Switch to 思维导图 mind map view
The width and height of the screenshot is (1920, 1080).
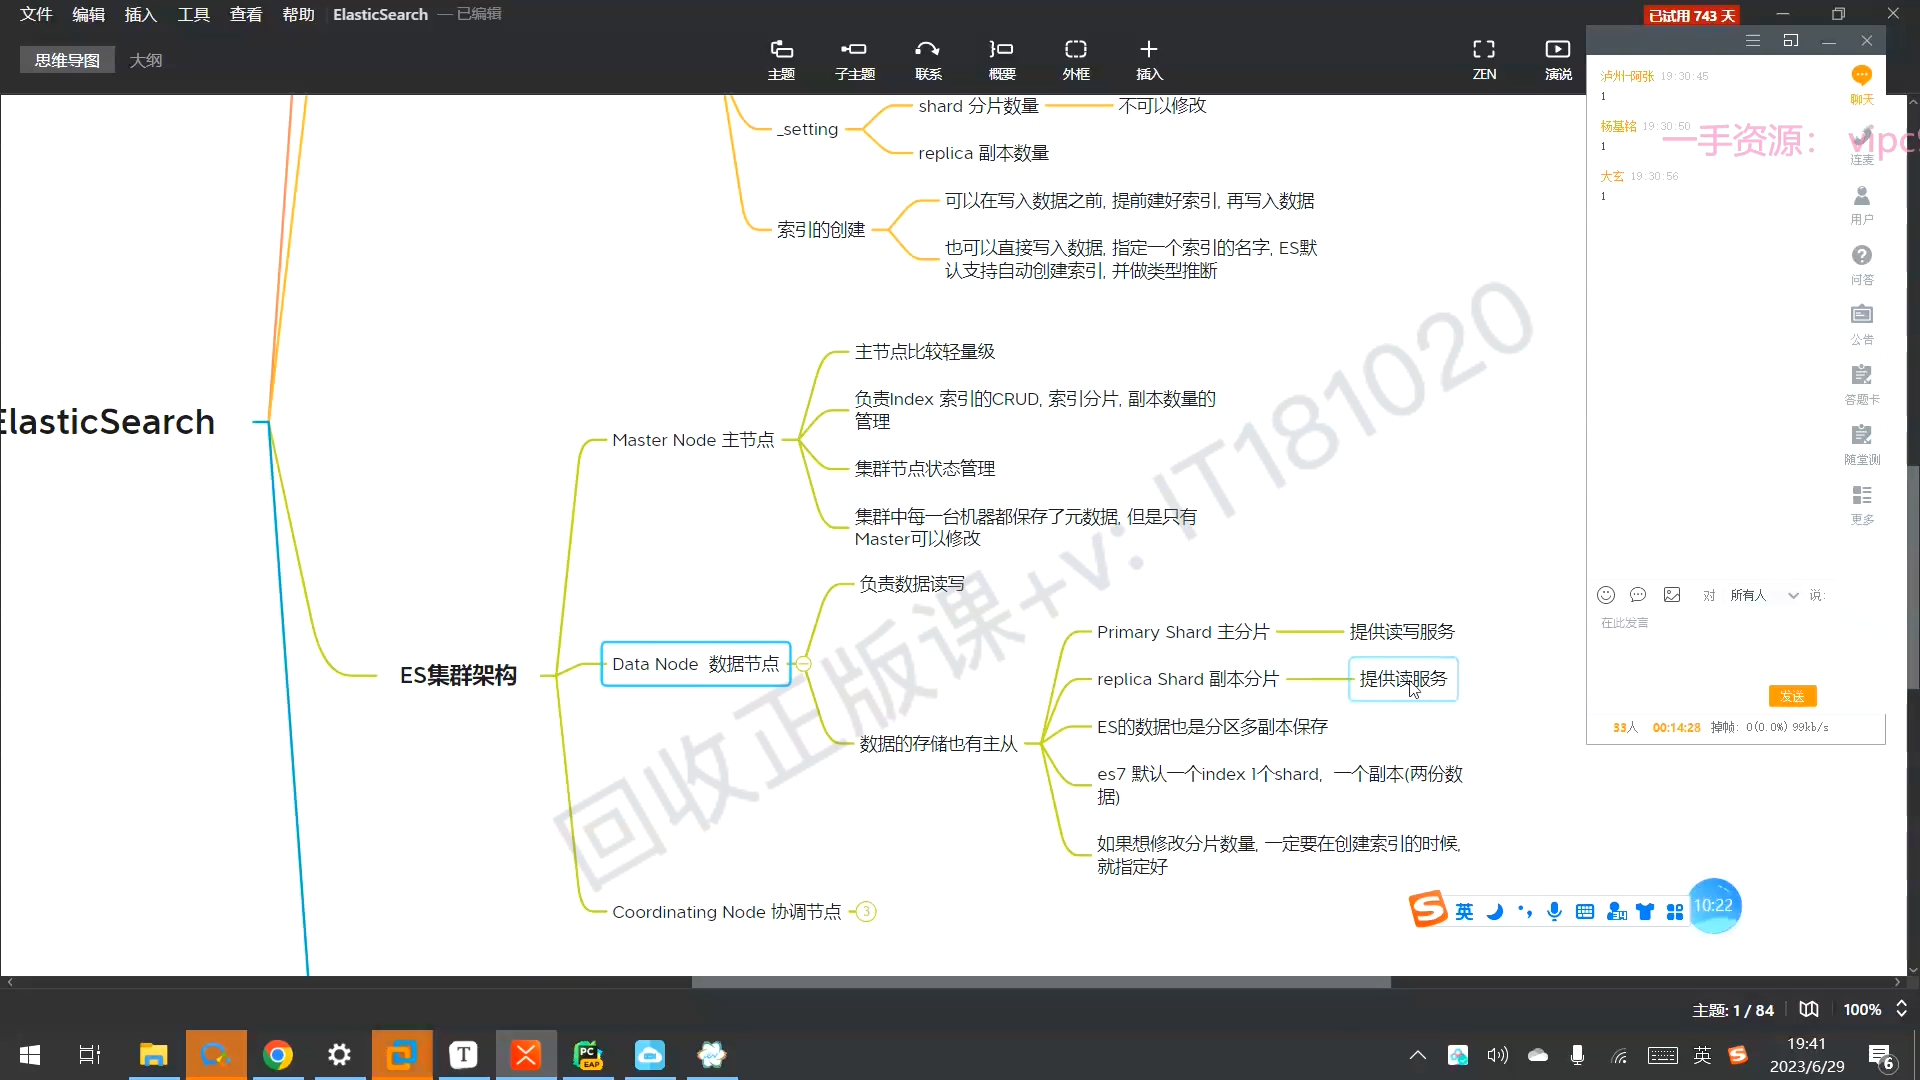[67, 60]
